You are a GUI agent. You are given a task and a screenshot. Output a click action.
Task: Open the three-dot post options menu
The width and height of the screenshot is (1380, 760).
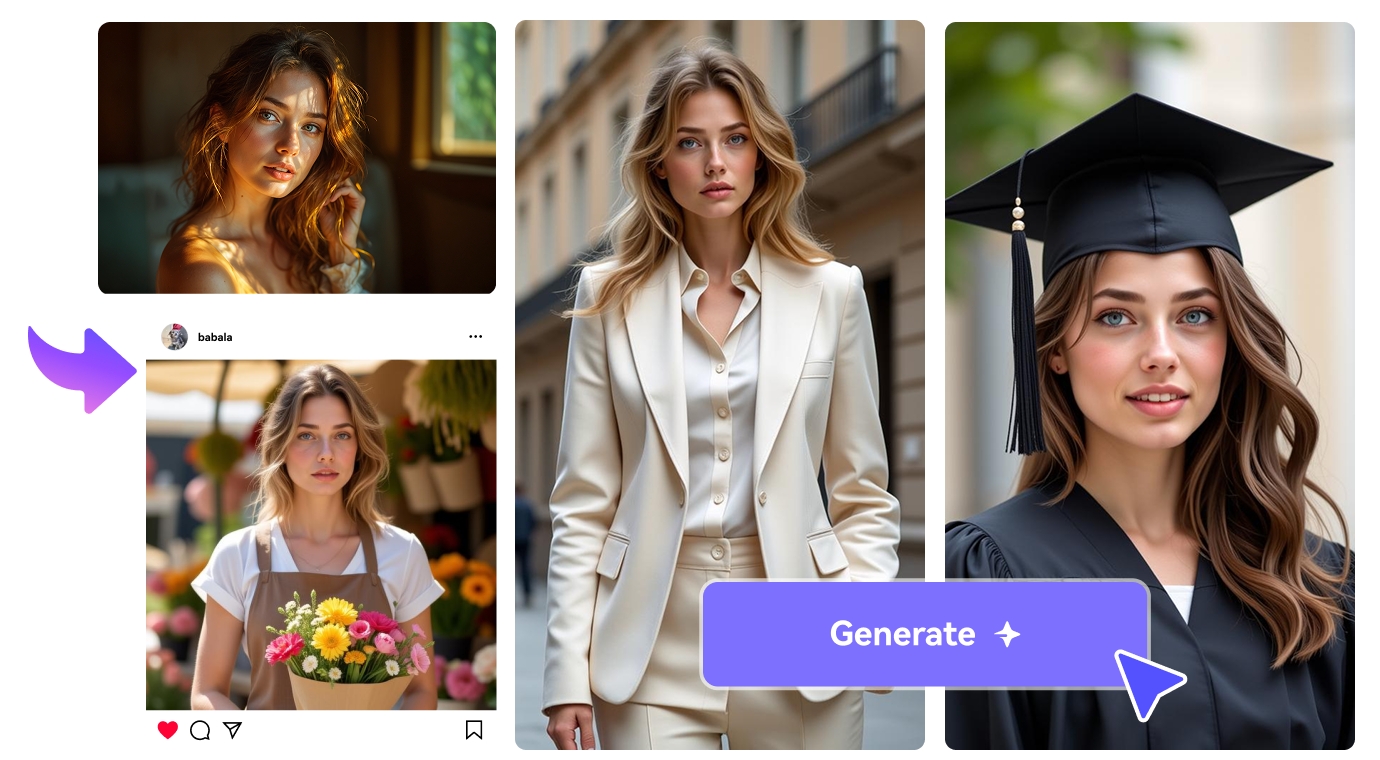click(x=476, y=337)
